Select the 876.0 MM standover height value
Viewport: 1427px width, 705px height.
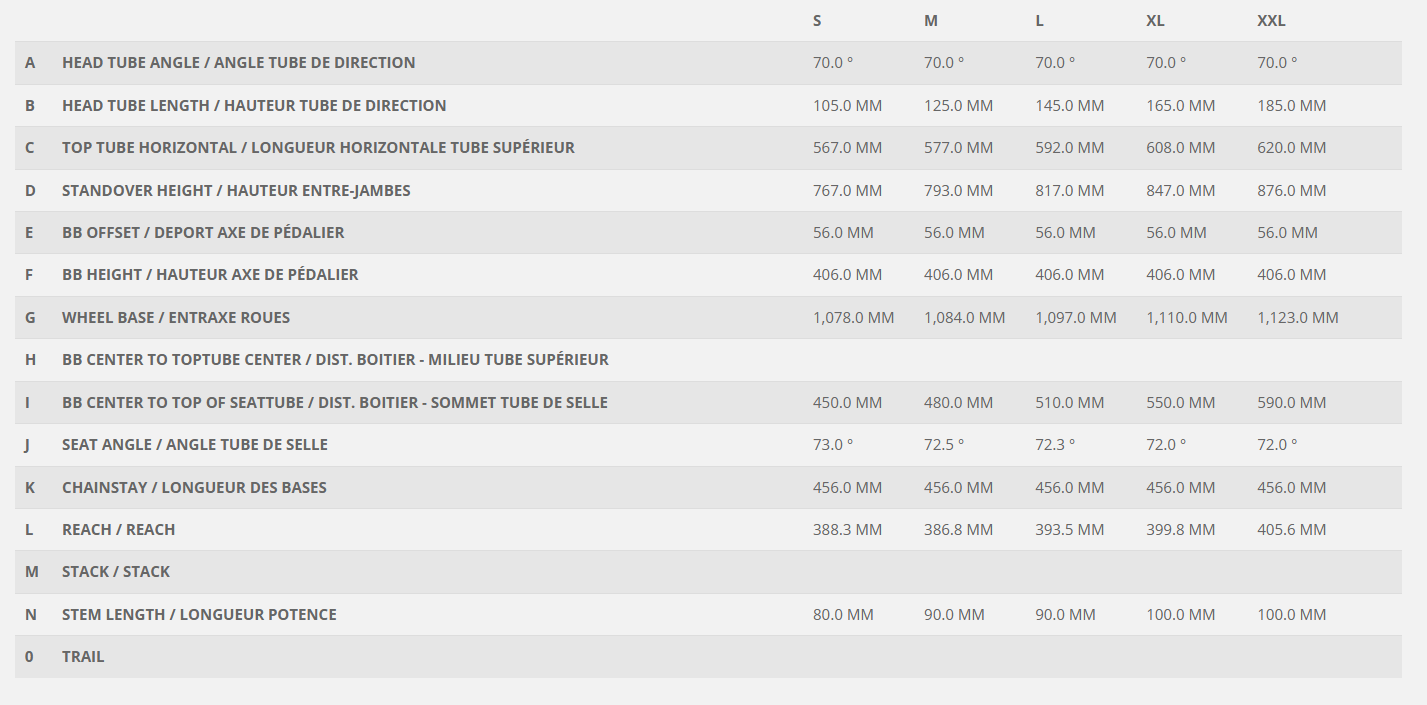(1291, 190)
